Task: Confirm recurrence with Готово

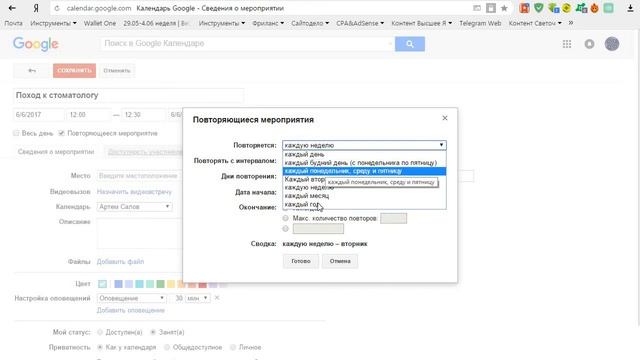Action: click(301, 261)
